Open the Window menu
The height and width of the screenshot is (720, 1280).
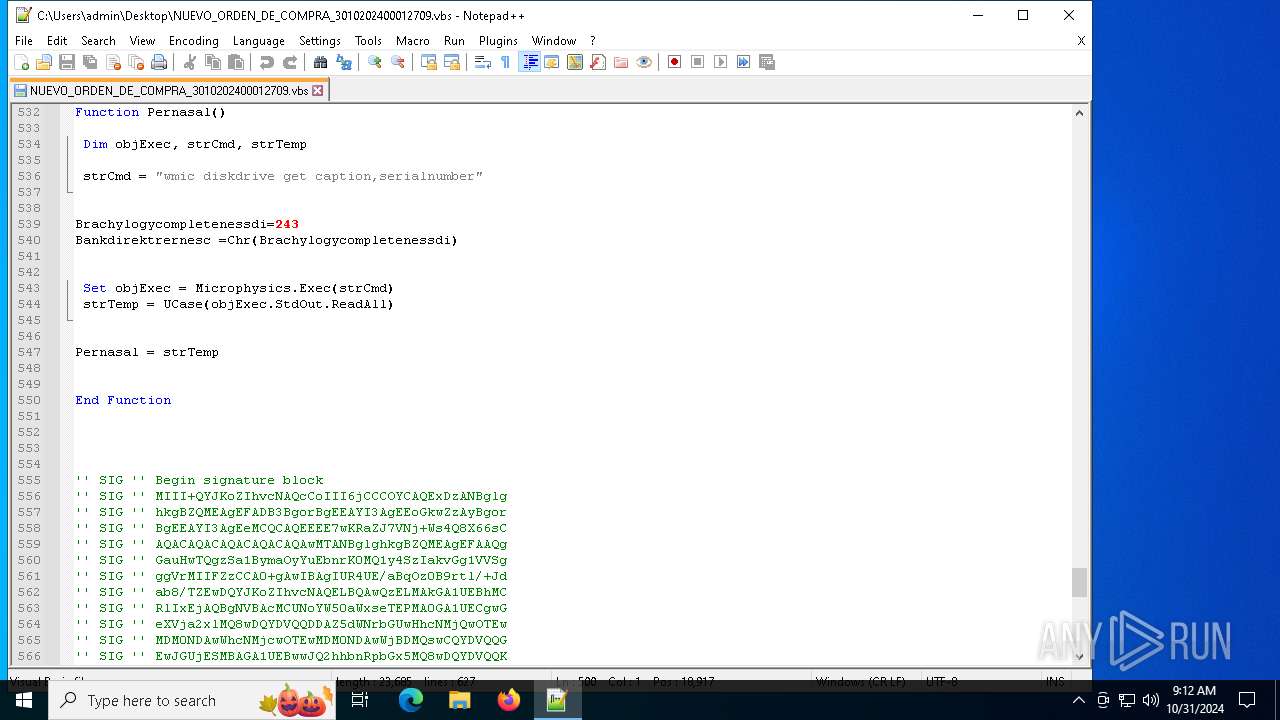point(554,41)
